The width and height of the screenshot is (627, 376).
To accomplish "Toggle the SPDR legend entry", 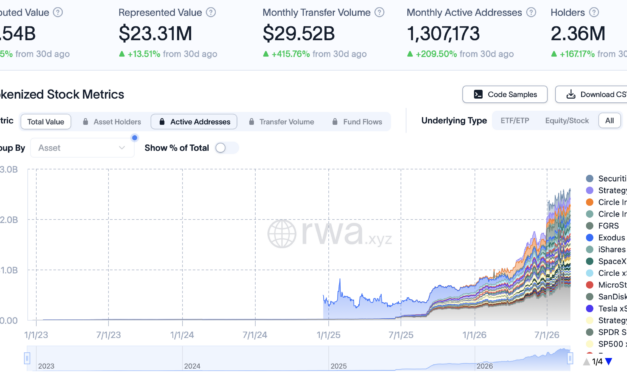I will click(x=606, y=332).
